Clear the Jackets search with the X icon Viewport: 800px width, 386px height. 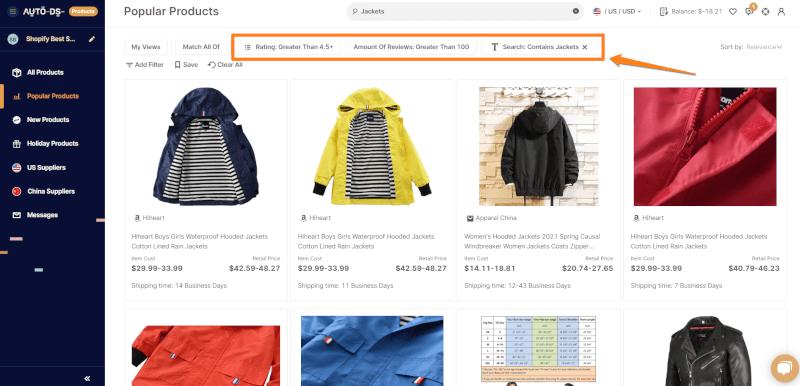pyautogui.click(x=576, y=11)
